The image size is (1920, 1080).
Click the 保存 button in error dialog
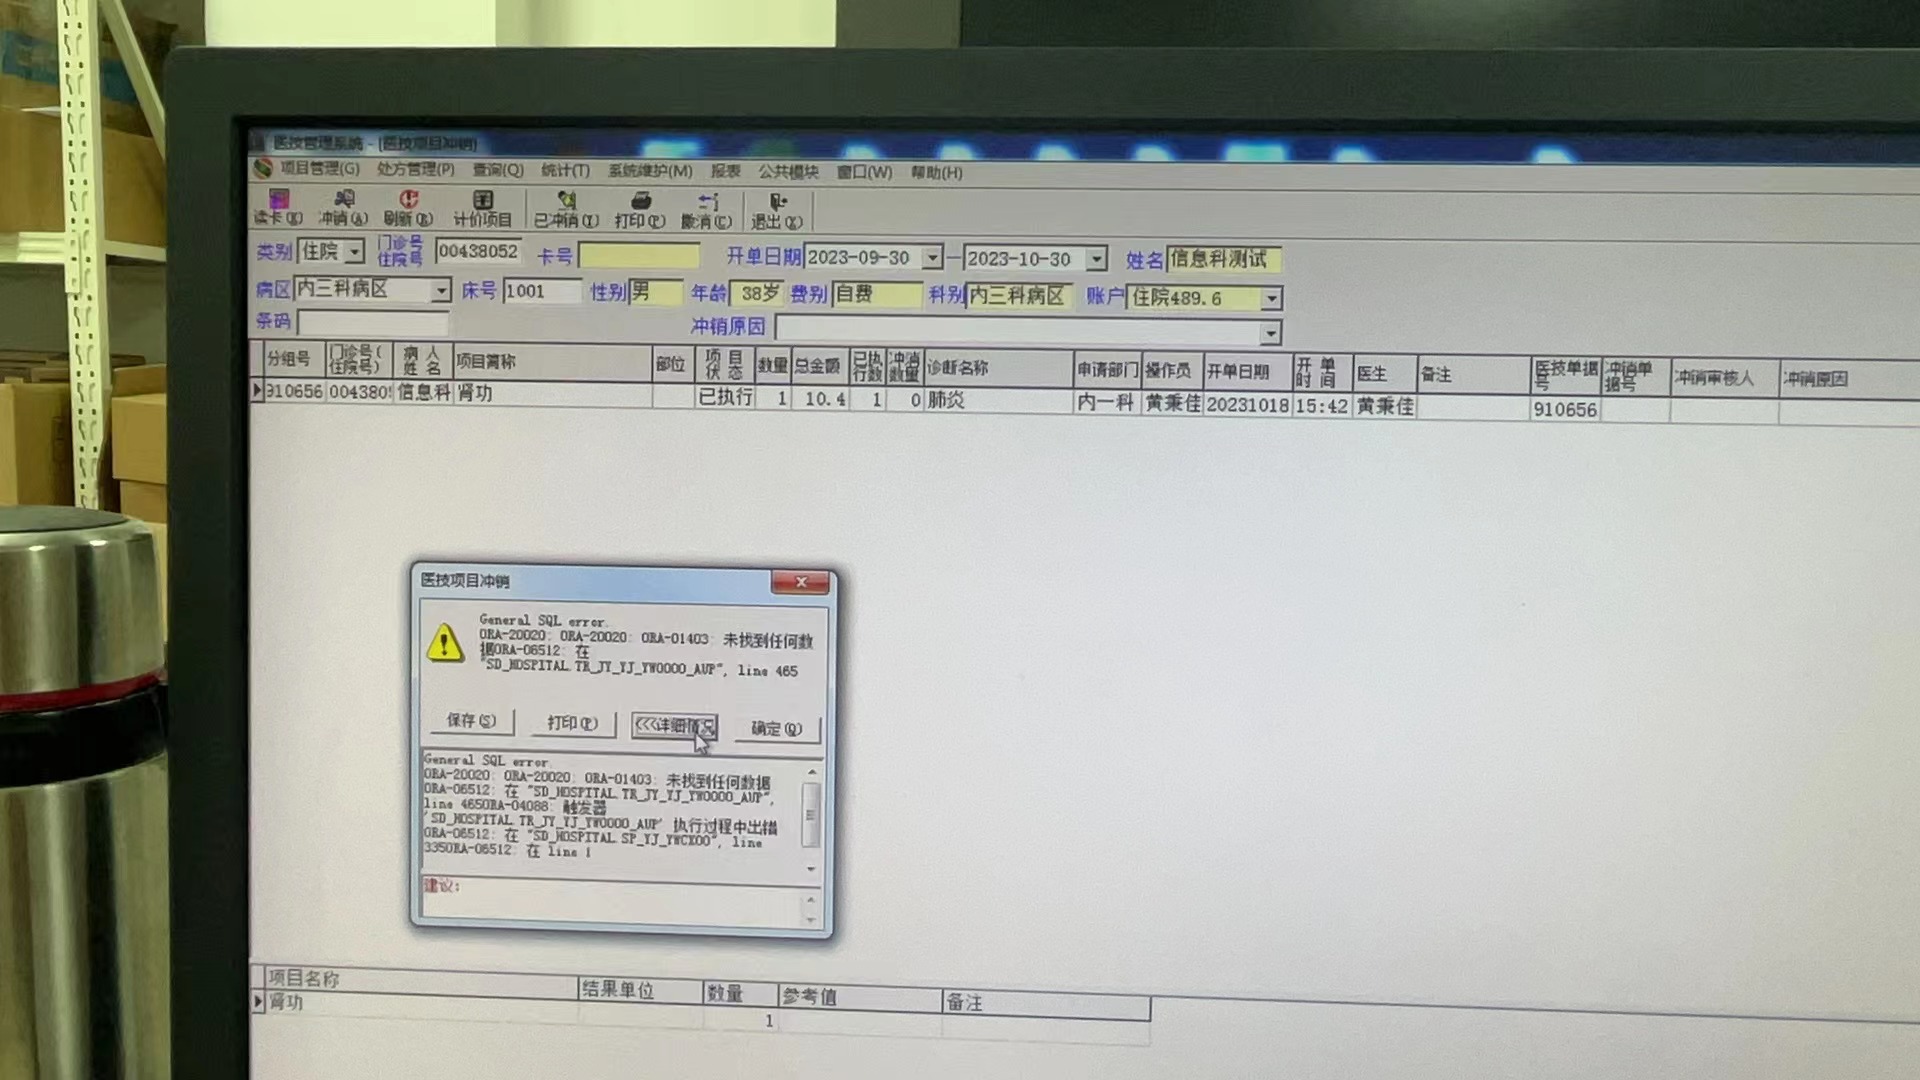471,720
